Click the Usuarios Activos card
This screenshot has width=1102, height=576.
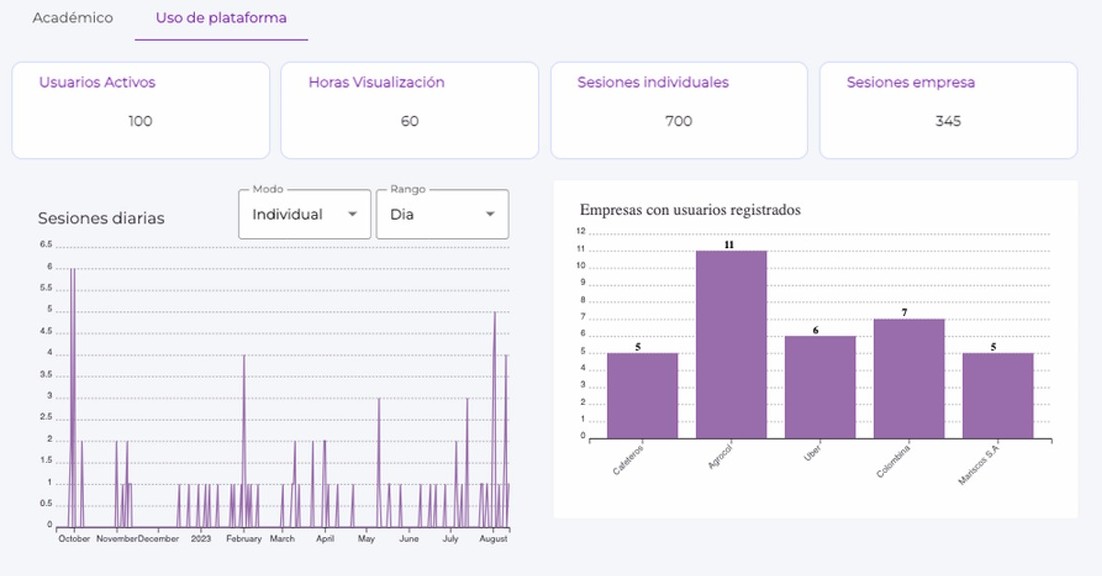pyautogui.click(x=141, y=110)
